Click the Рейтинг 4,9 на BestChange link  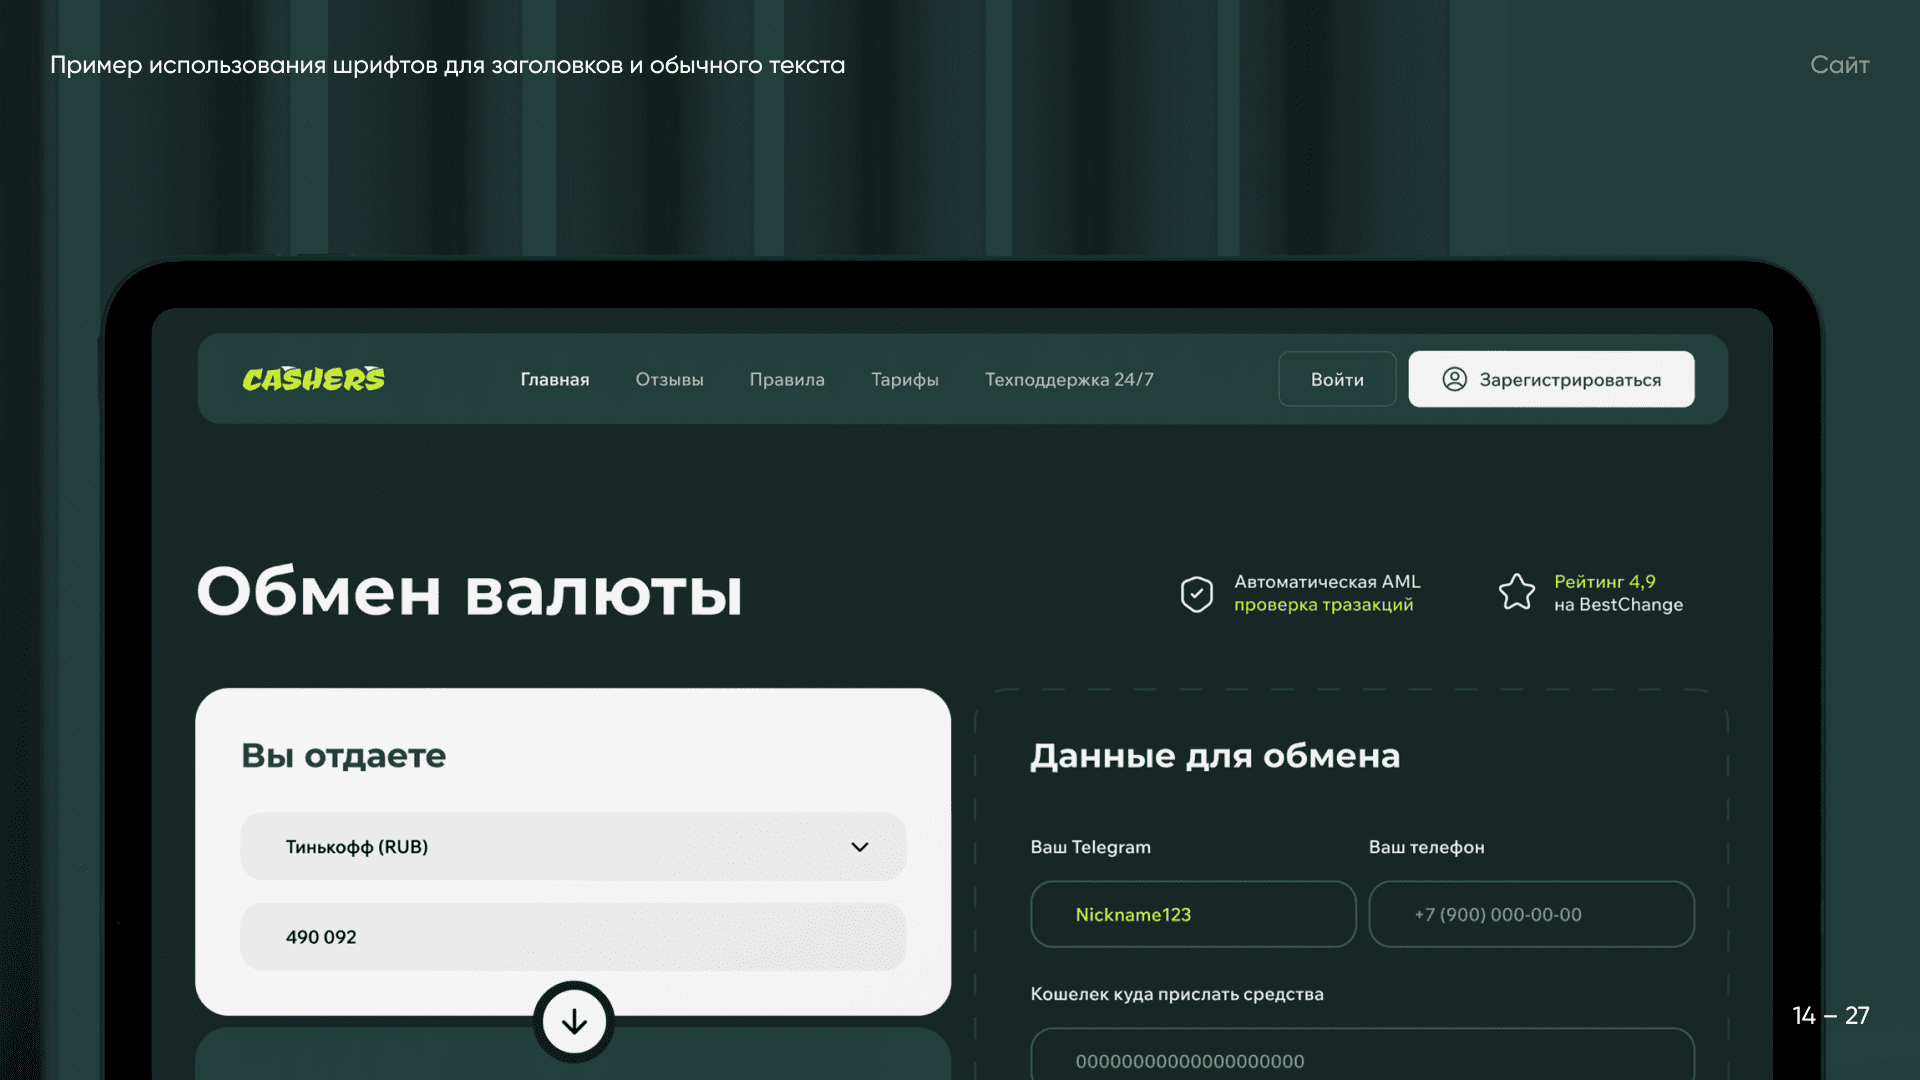pyautogui.click(x=1617, y=593)
